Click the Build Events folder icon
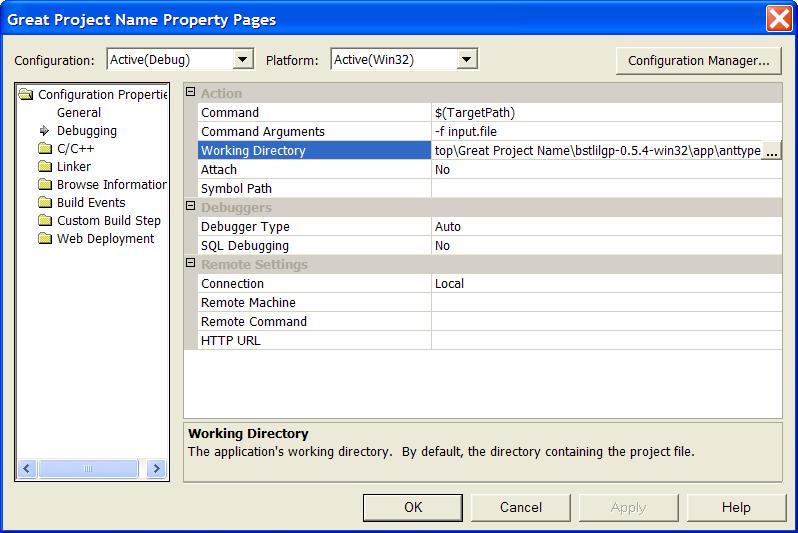This screenshot has height=533, width=798. click(45, 203)
